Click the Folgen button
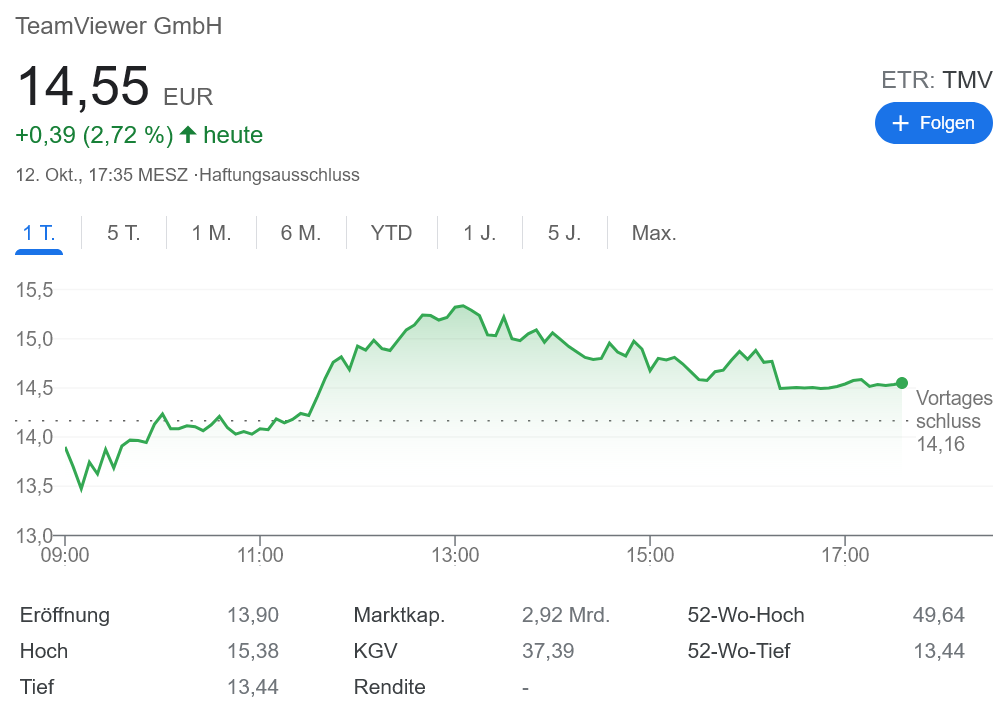The width and height of the screenshot is (993, 725). [x=933, y=123]
